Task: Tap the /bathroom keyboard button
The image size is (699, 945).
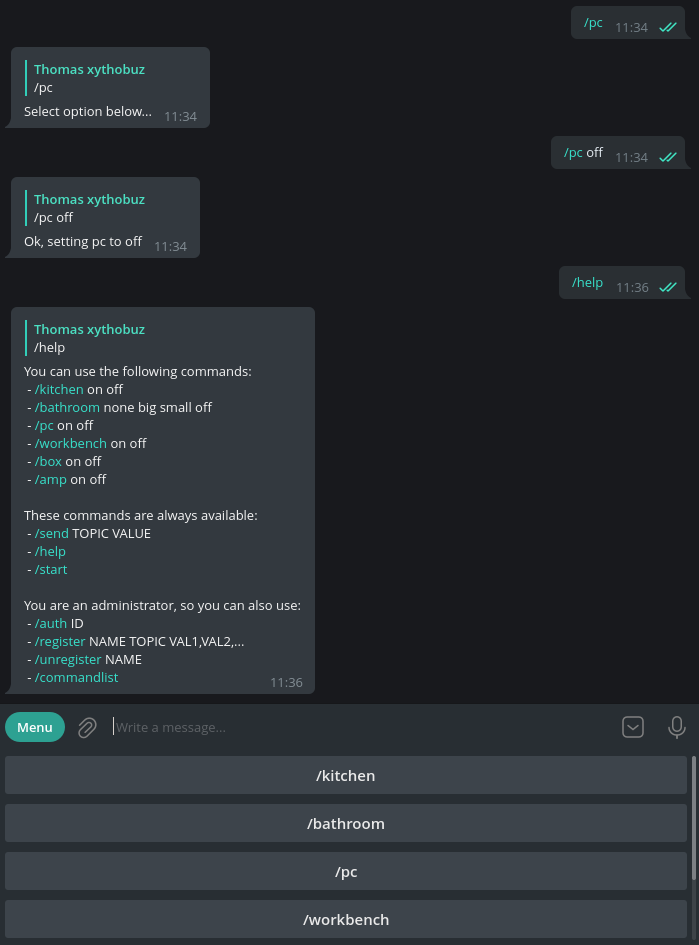Action: pos(346,823)
